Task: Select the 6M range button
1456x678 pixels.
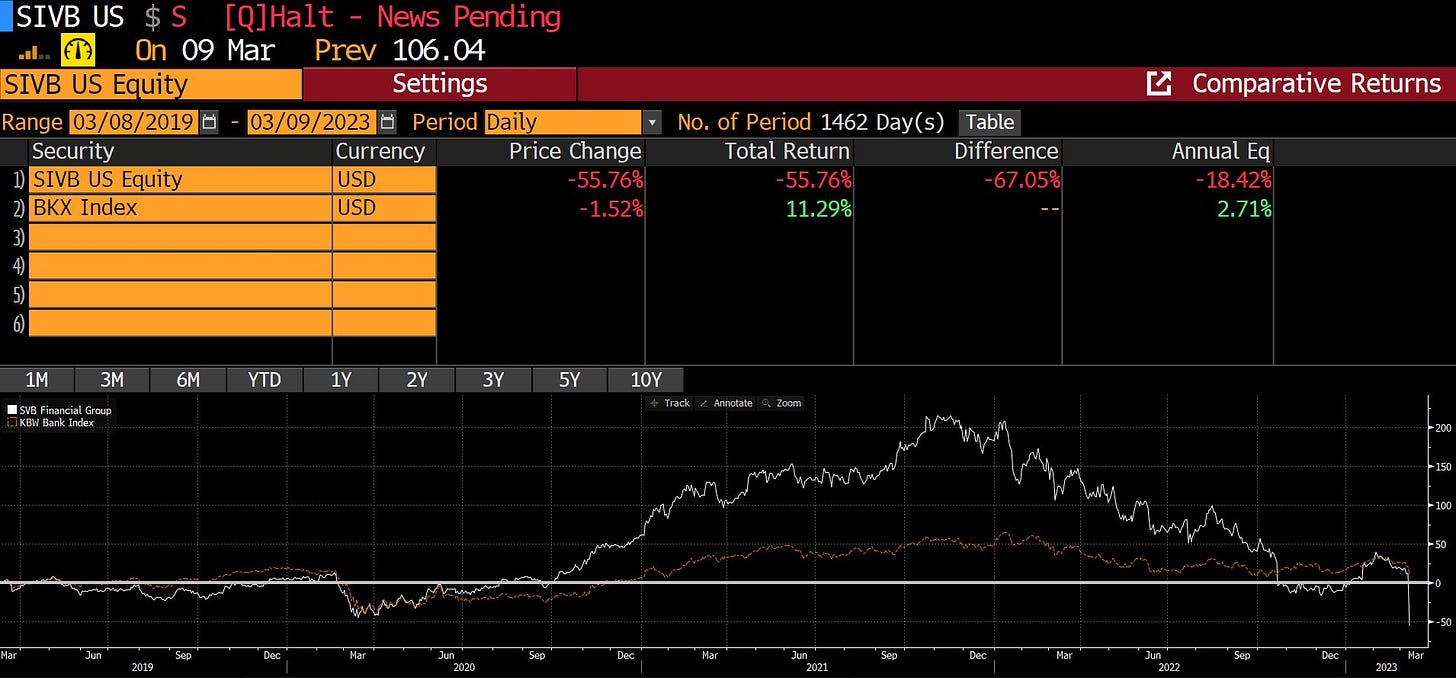Action: point(188,380)
